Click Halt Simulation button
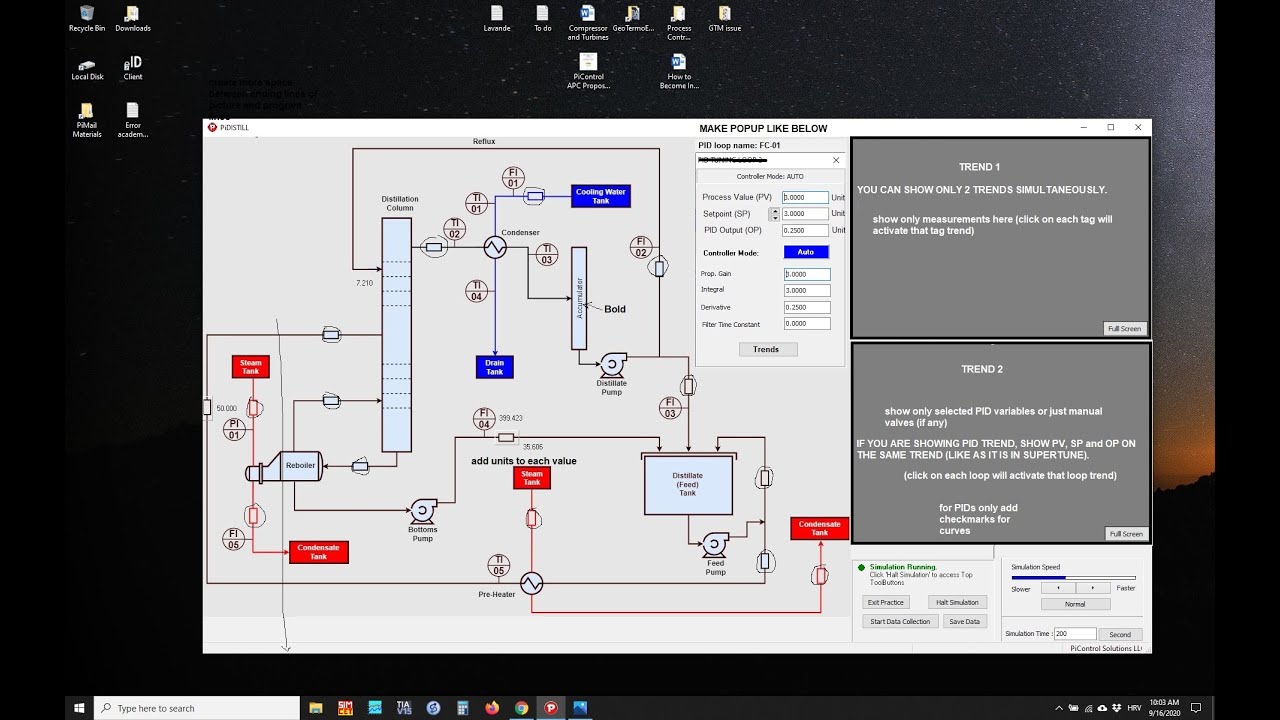This screenshot has width=1280, height=720. point(957,602)
